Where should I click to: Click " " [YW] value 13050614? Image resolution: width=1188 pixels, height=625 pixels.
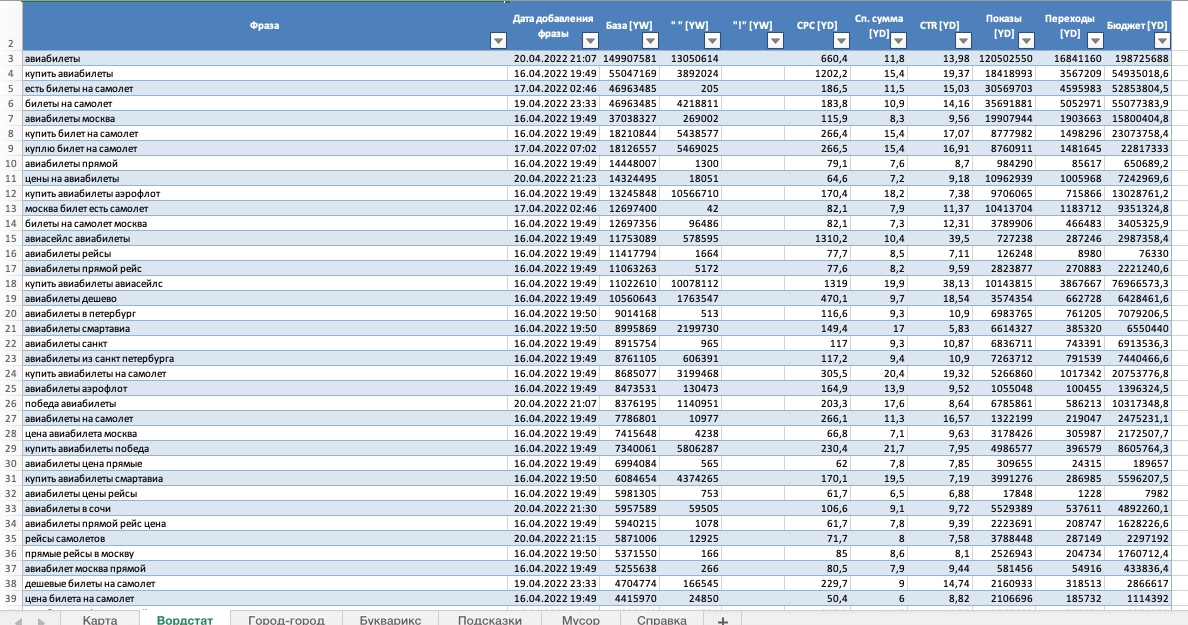coord(690,58)
